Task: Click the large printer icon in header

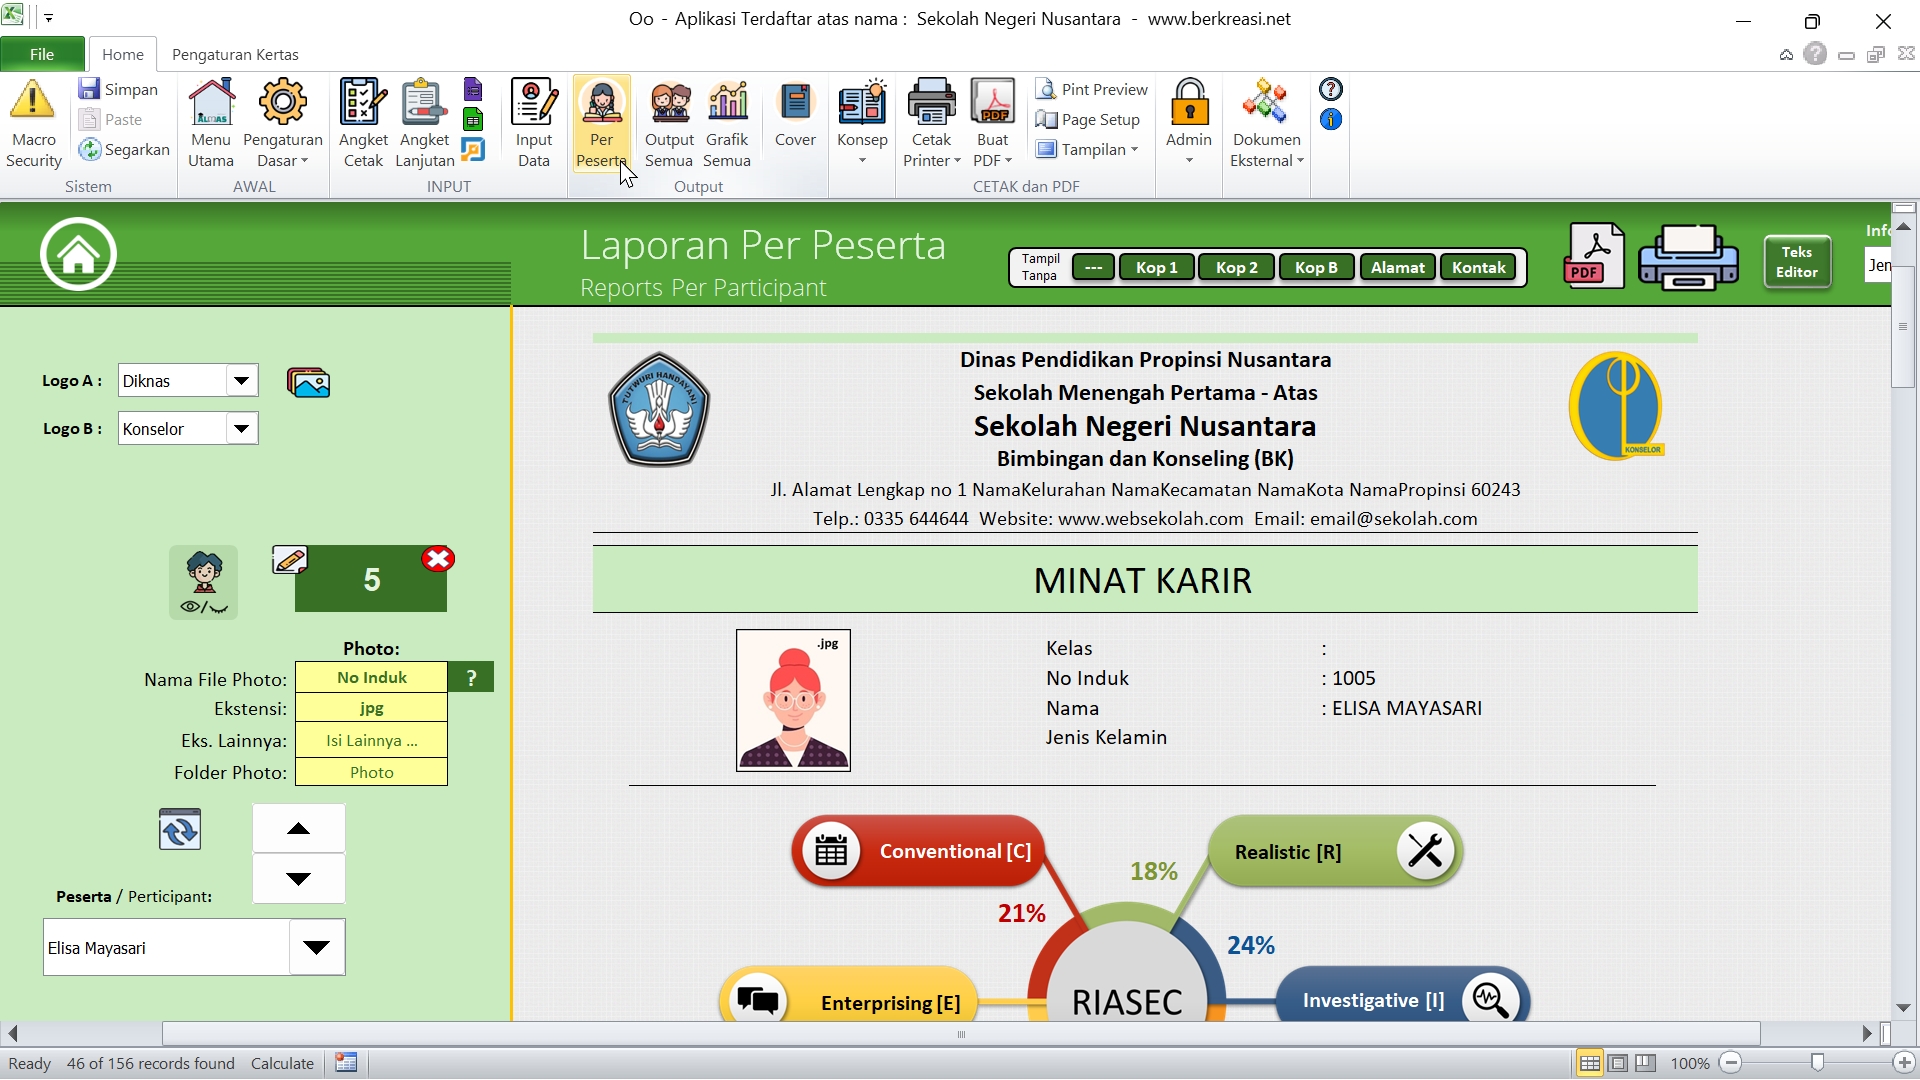Action: (x=1687, y=256)
